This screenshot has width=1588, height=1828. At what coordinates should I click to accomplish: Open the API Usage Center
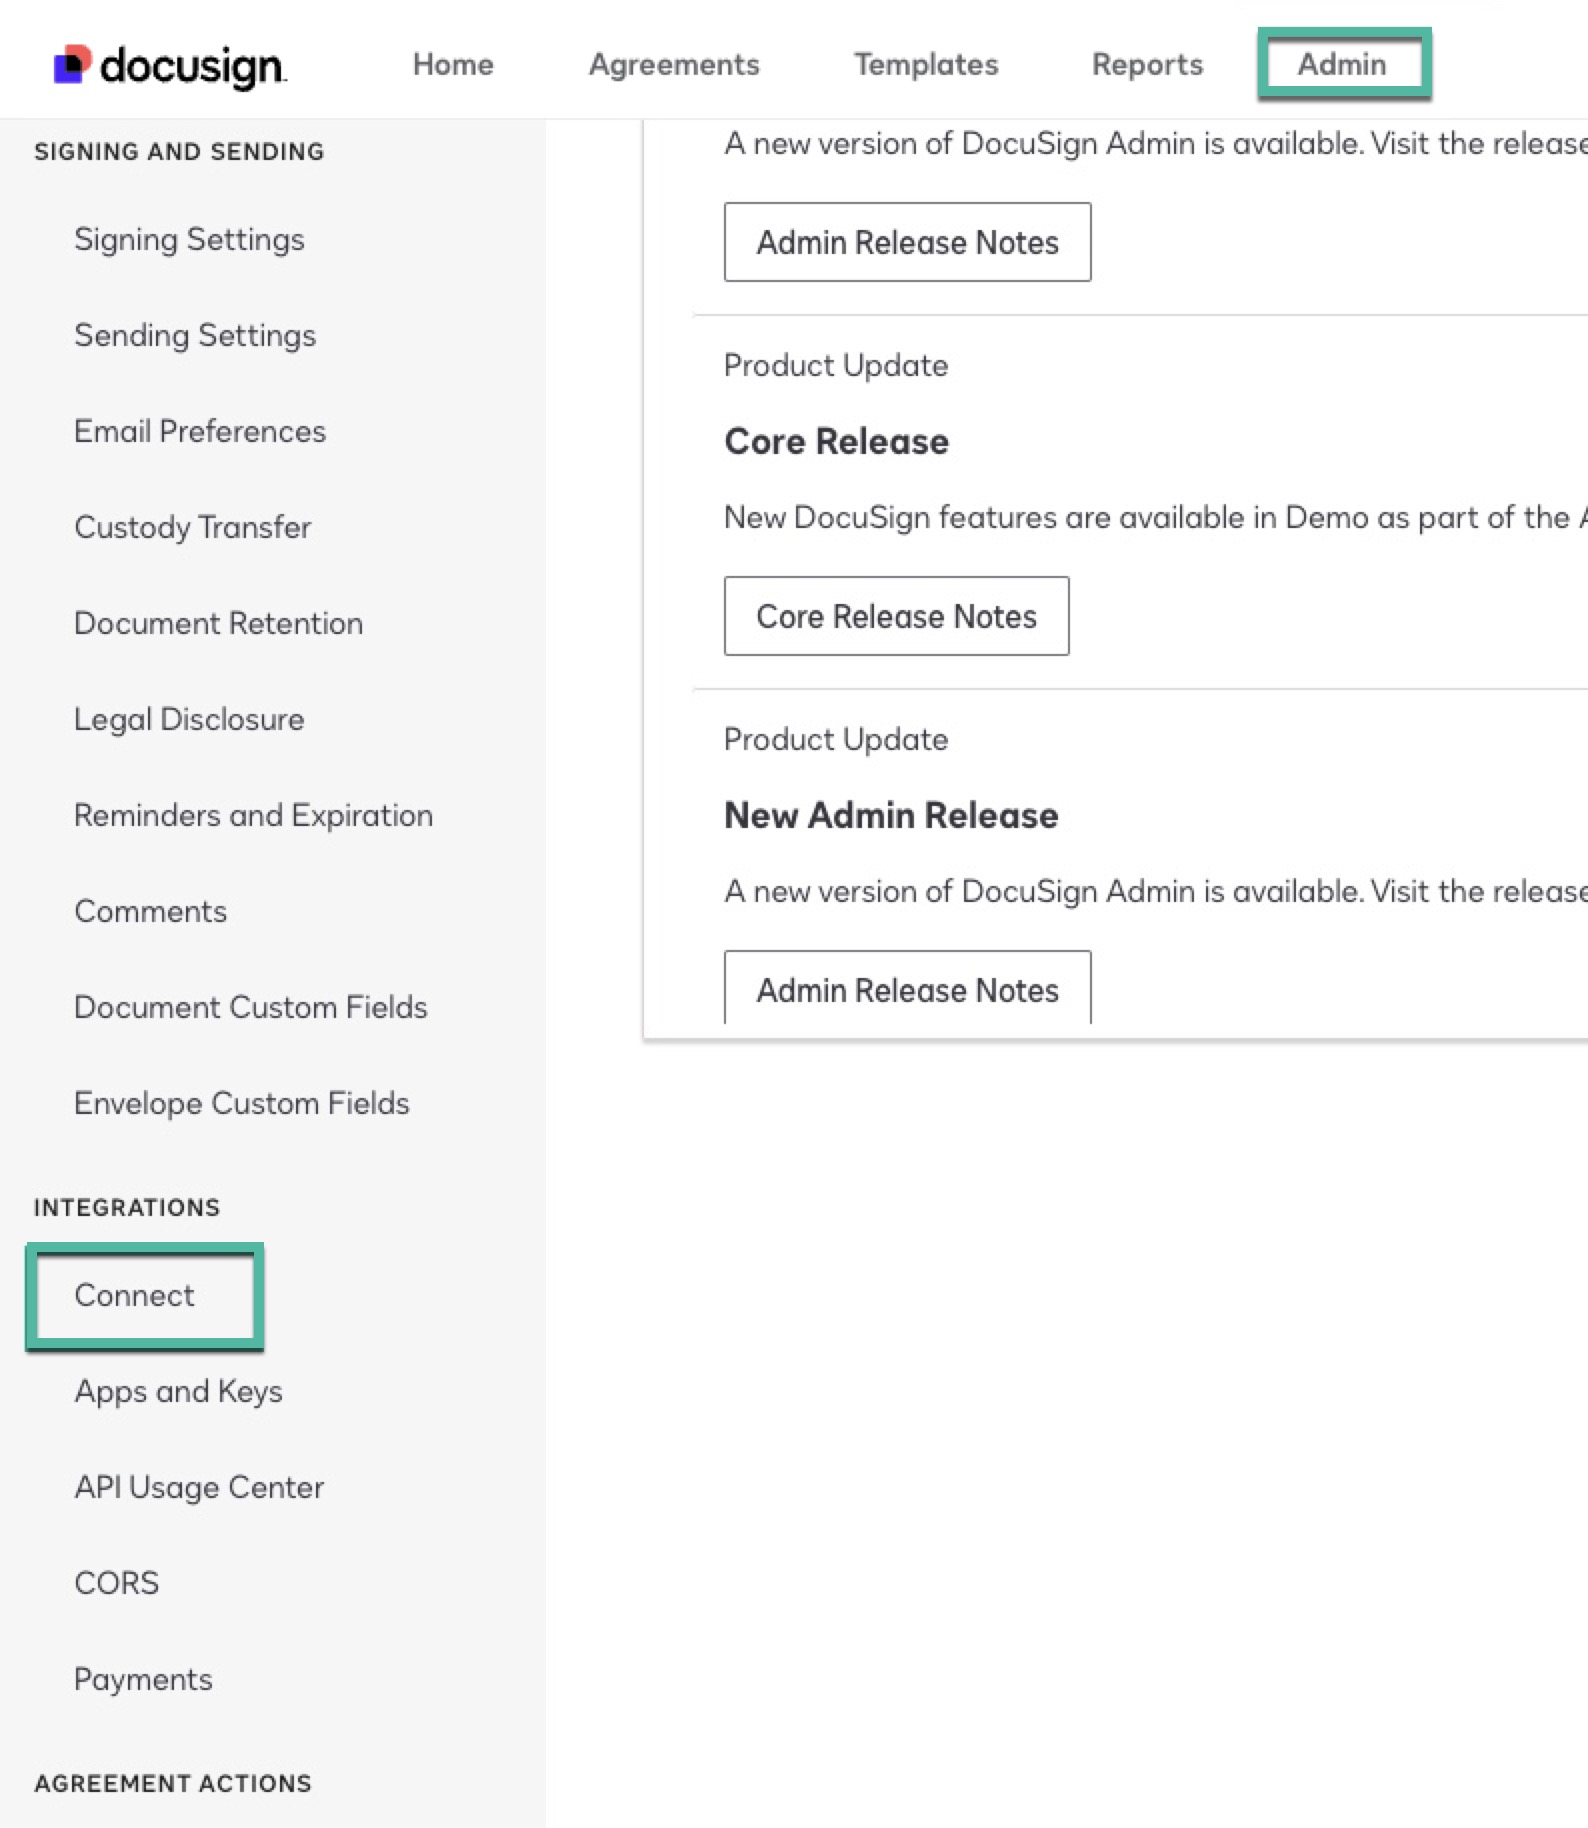point(198,1486)
